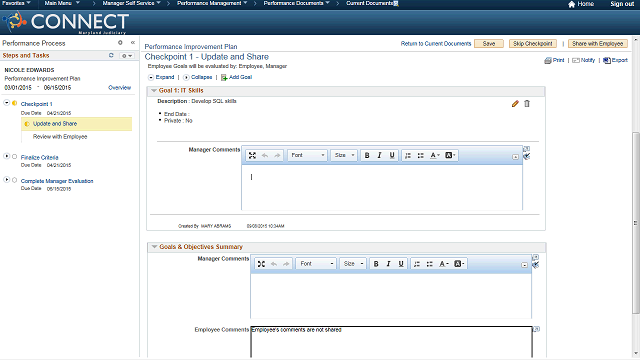Delete Goal 1 using the trash icon
This screenshot has width=640, height=360.
click(x=527, y=104)
